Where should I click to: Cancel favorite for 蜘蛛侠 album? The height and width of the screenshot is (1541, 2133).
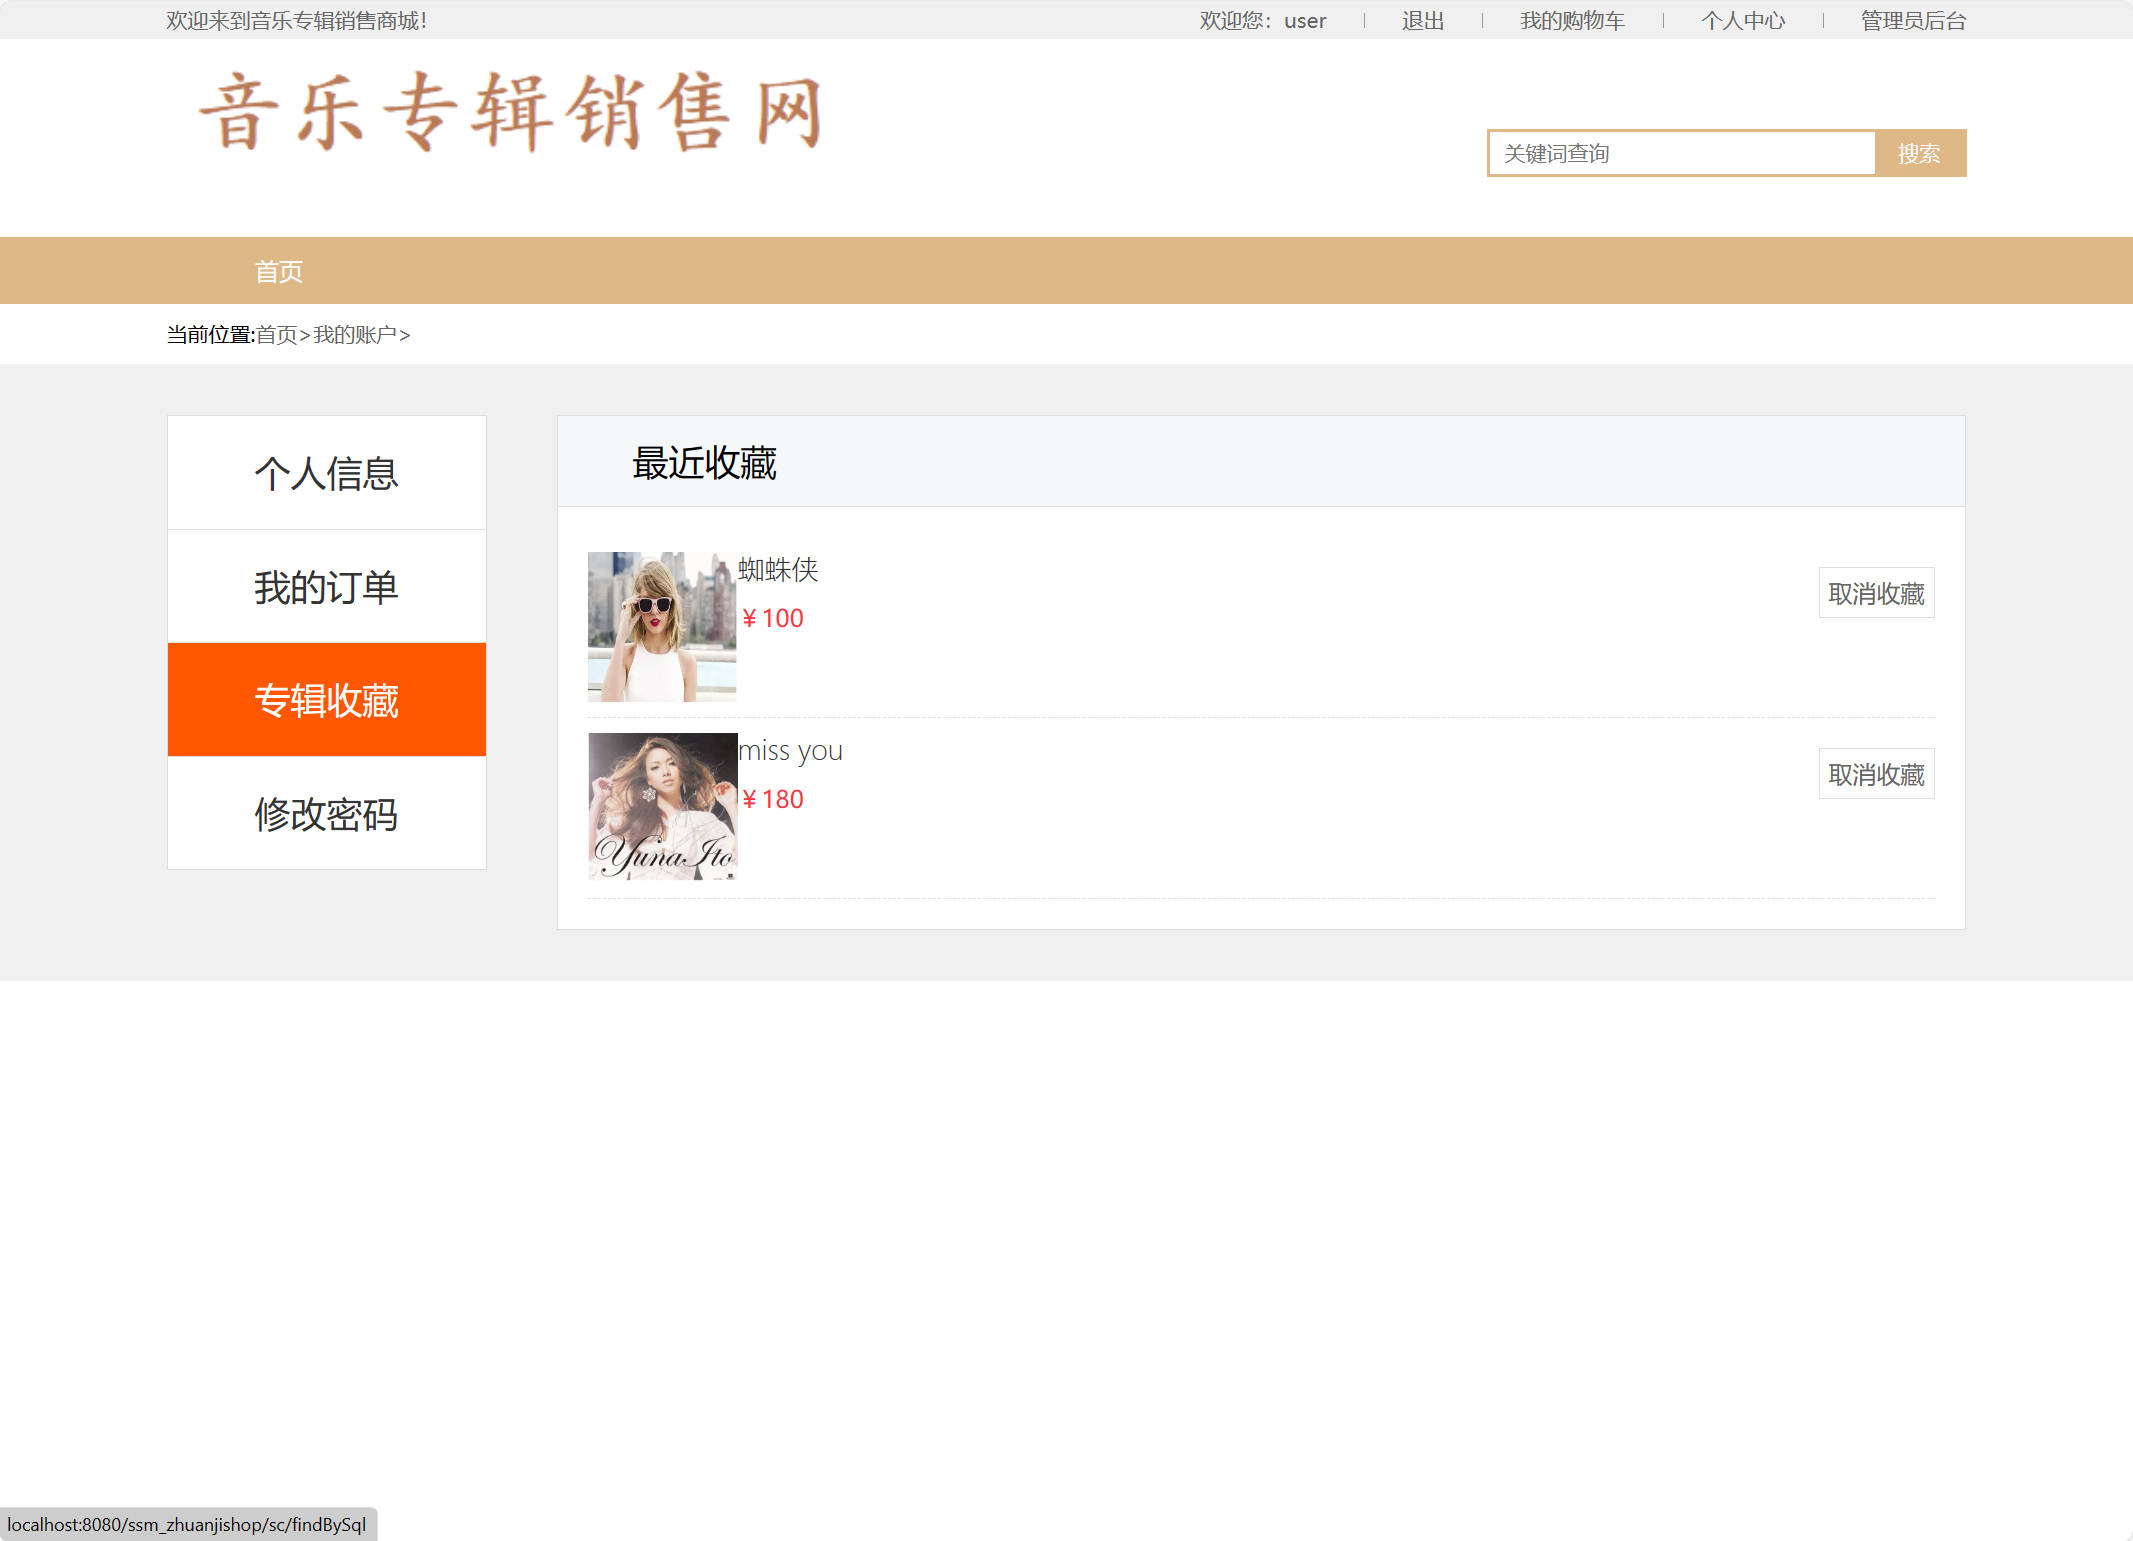1875,593
